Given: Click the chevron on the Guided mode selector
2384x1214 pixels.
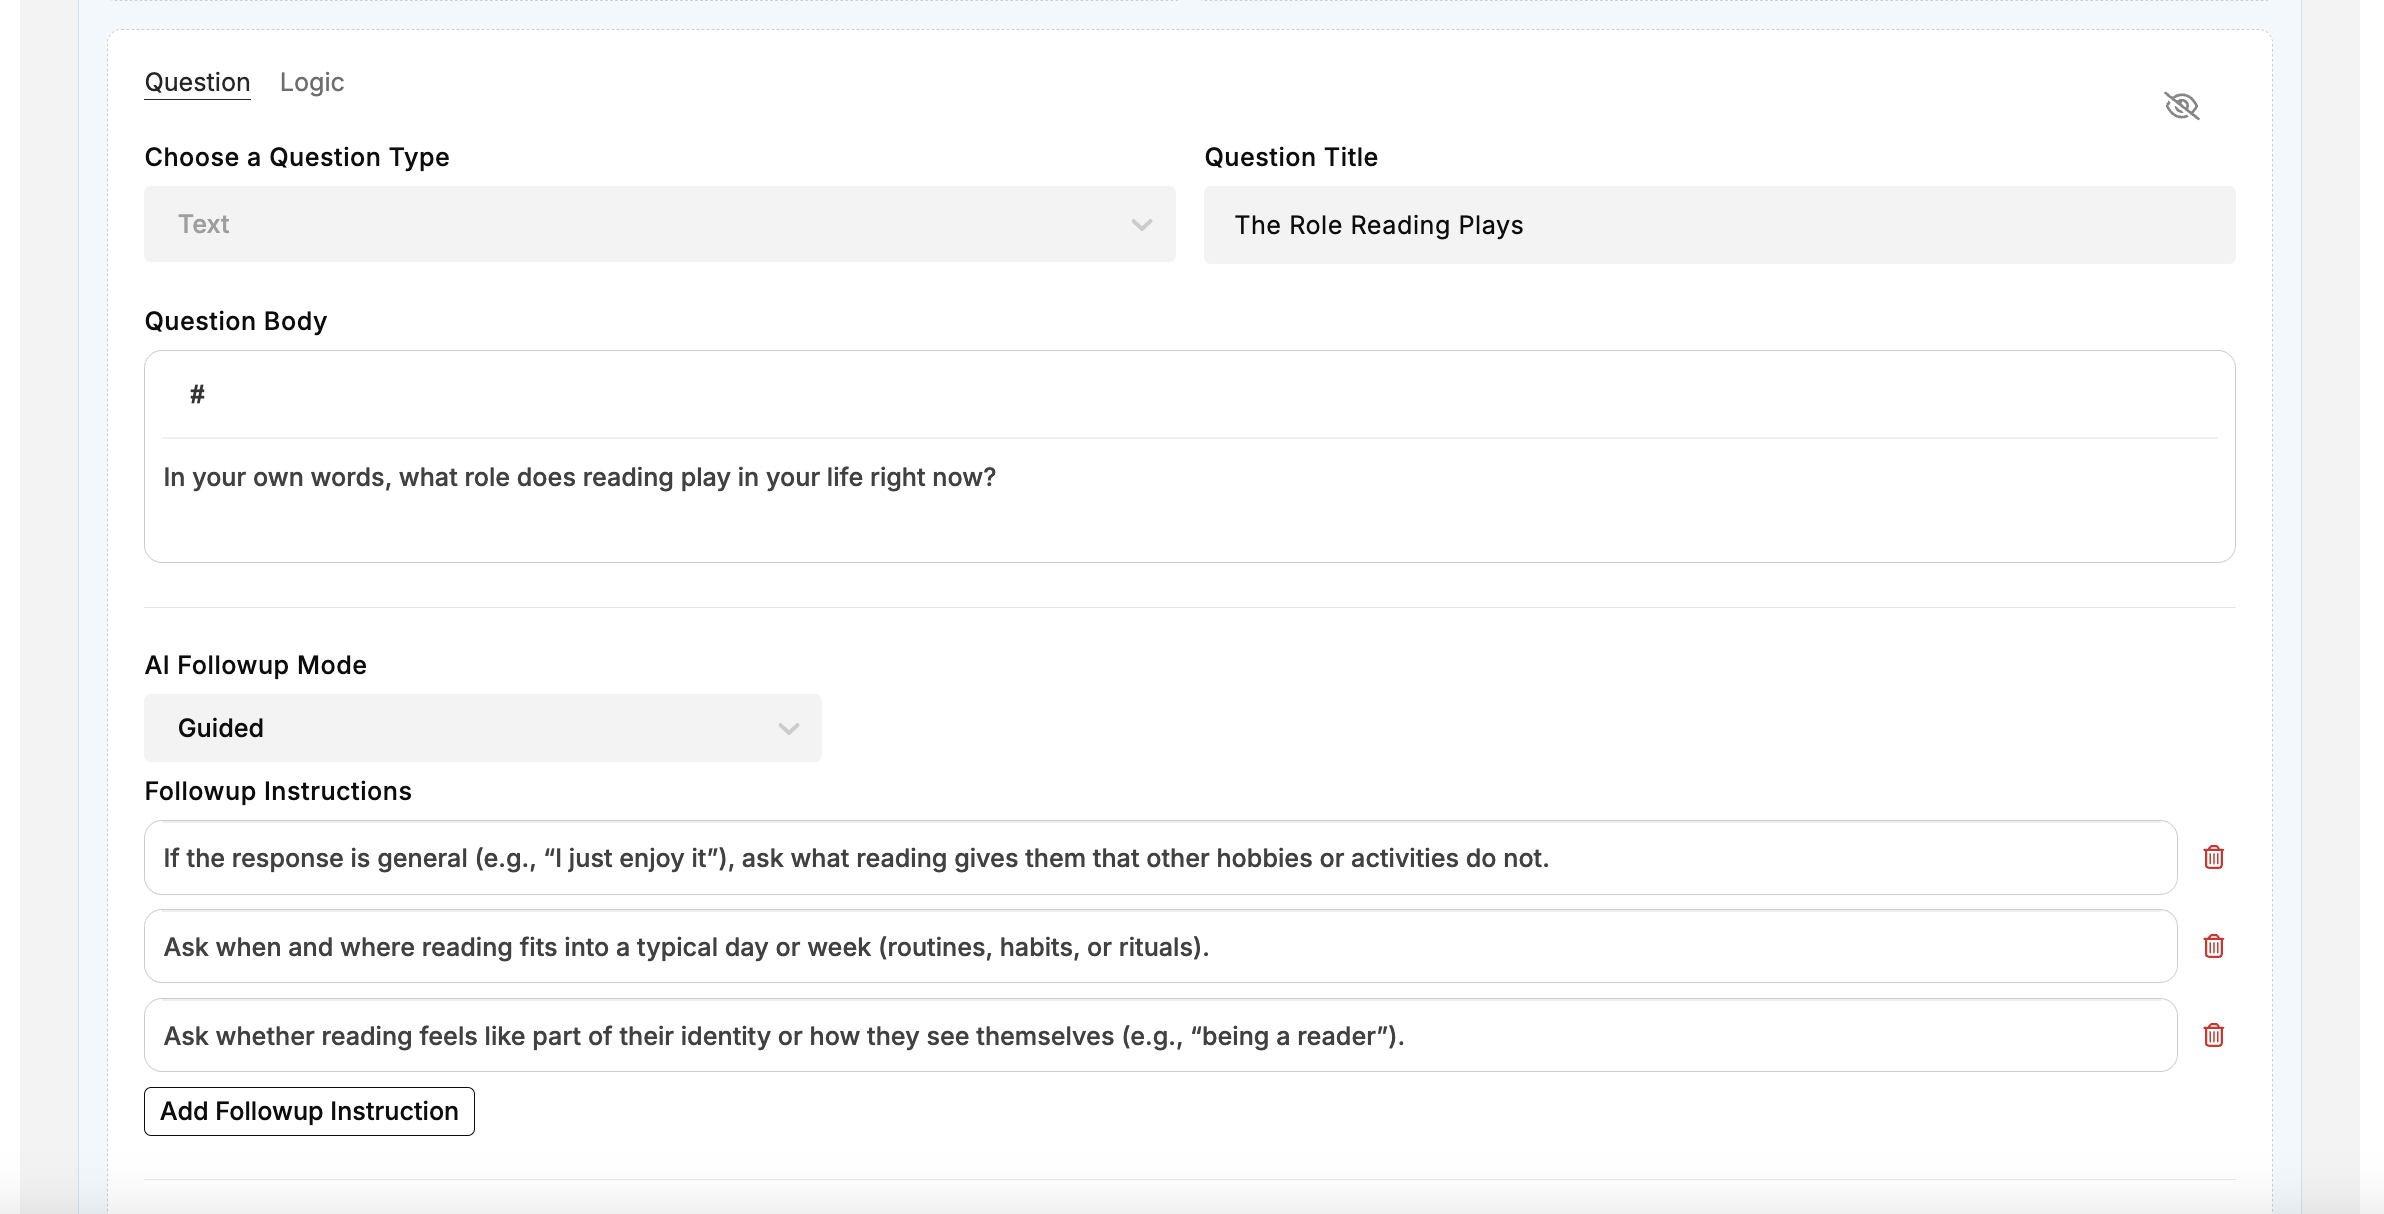Looking at the screenshot, I should tap(788, 729).
